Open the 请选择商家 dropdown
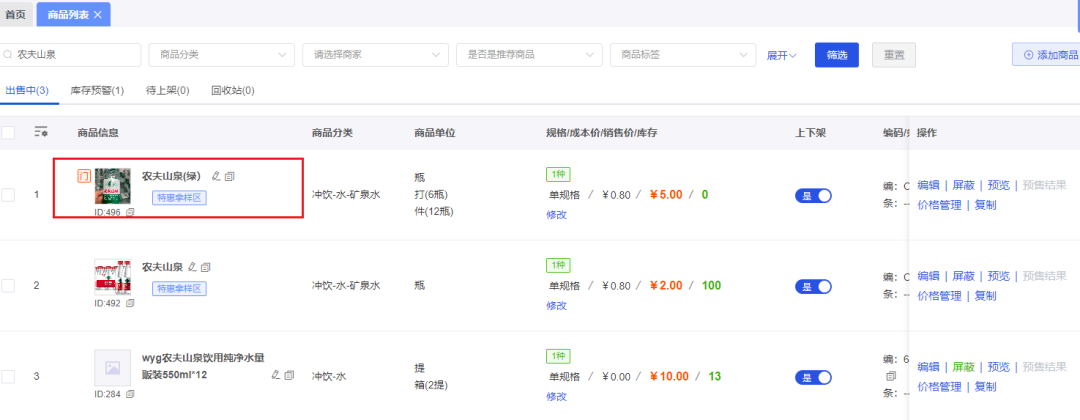The width and height of the screenshot is (1080, 420). coord(375,55)
